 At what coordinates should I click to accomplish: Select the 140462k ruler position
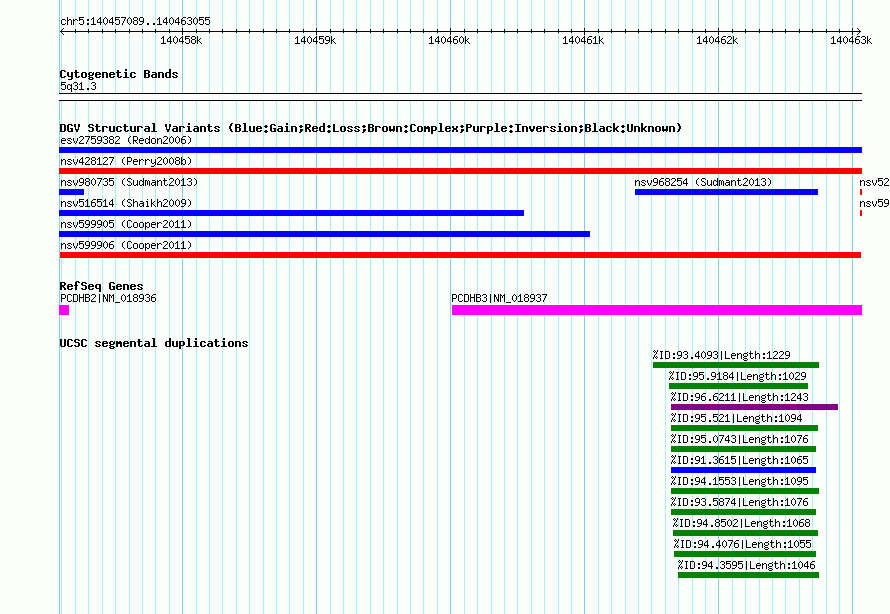pyautogui.click(x=717, y=40)
